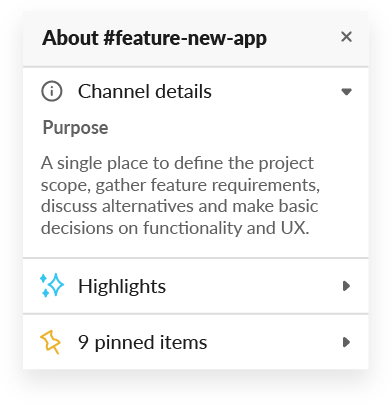Screen dimensions: 392x404
Task: Click the info icon beside Channel details
Action: click(x=52, y=91)
